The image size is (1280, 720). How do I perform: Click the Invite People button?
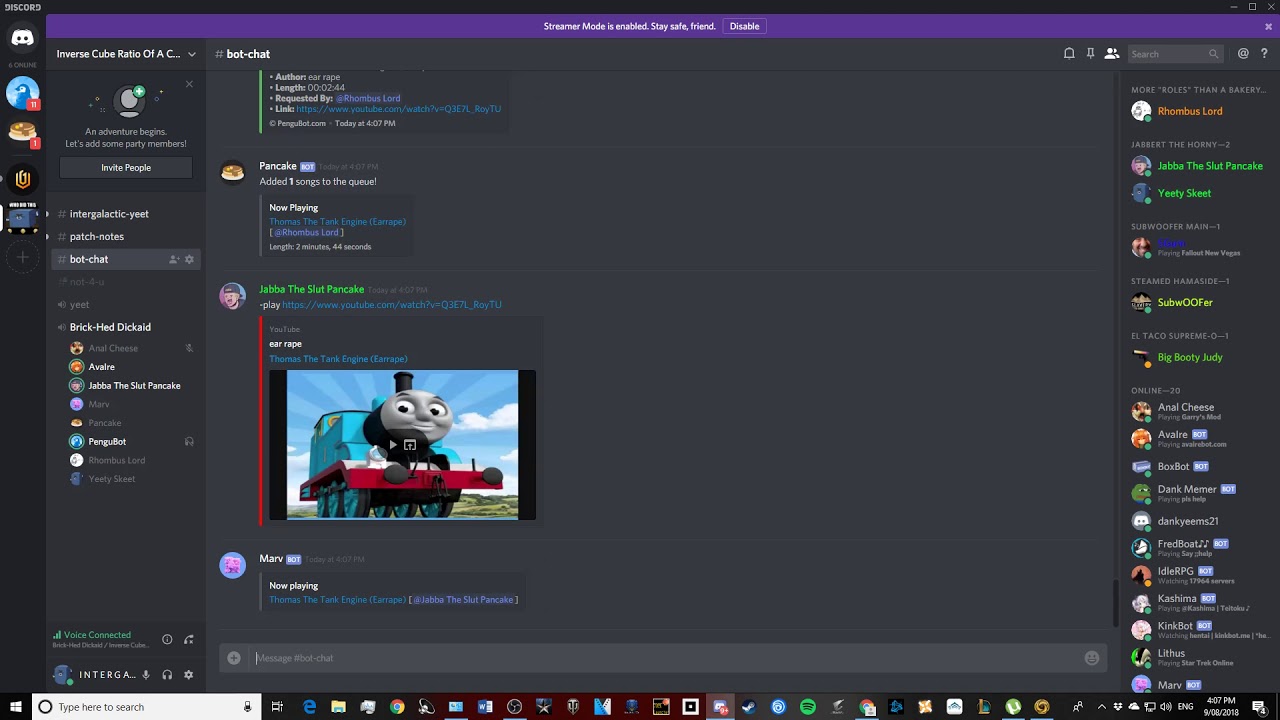coord(126,168)
